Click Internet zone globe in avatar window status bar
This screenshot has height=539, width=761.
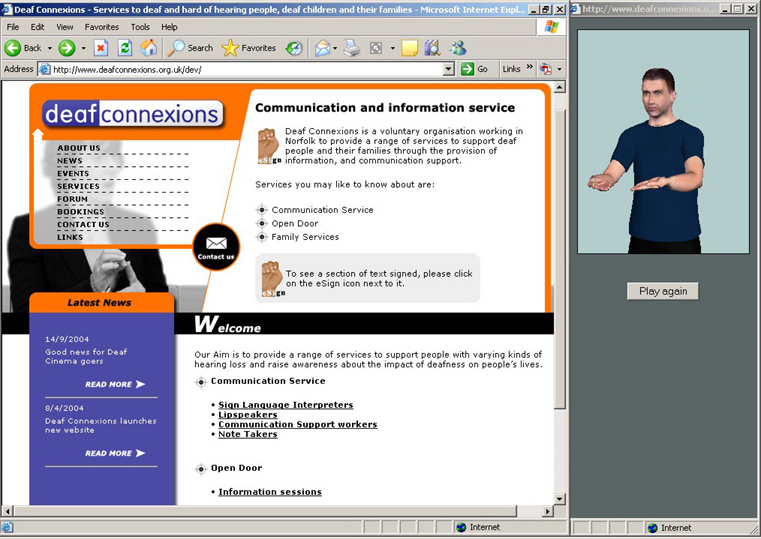point(653,528)
